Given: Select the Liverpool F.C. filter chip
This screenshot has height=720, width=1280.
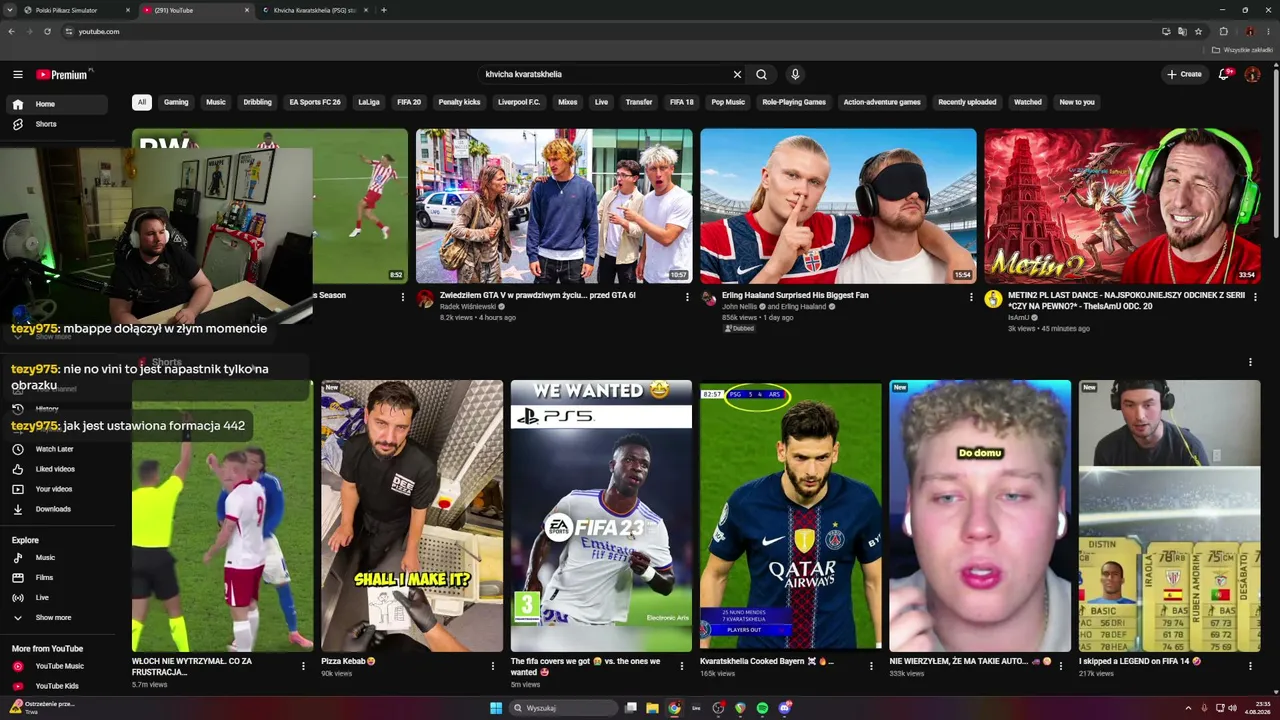Looking at the screenshot, I should click(519, 102).
